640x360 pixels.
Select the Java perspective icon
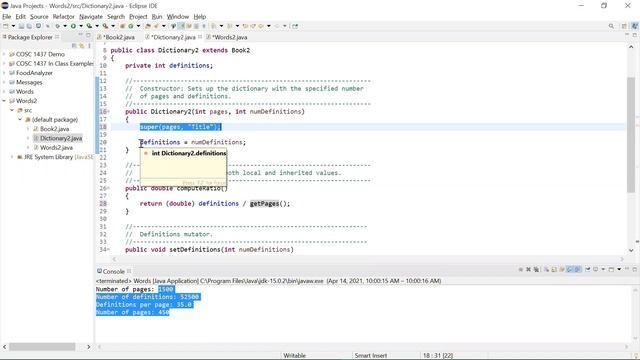[635, 26]
